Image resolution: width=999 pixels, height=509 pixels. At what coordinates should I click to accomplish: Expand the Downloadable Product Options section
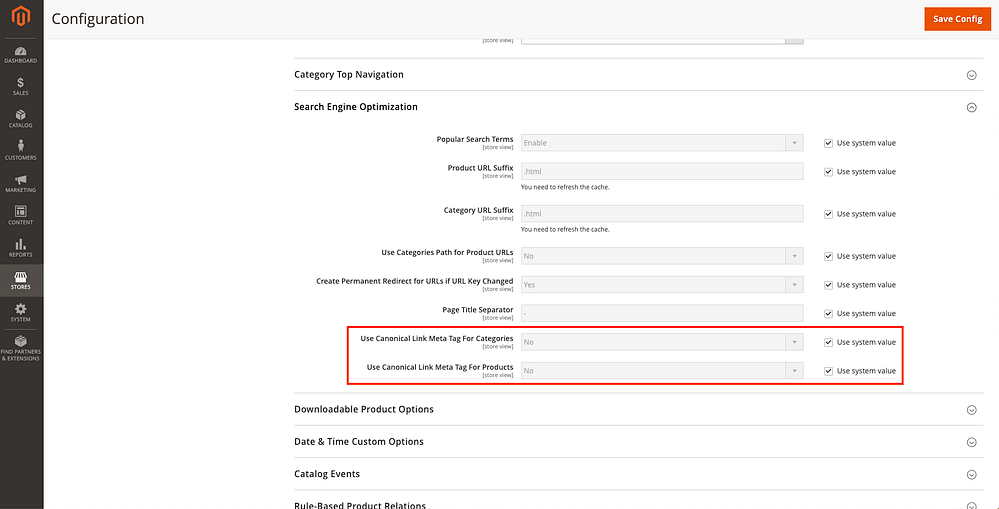click(970, 409)
